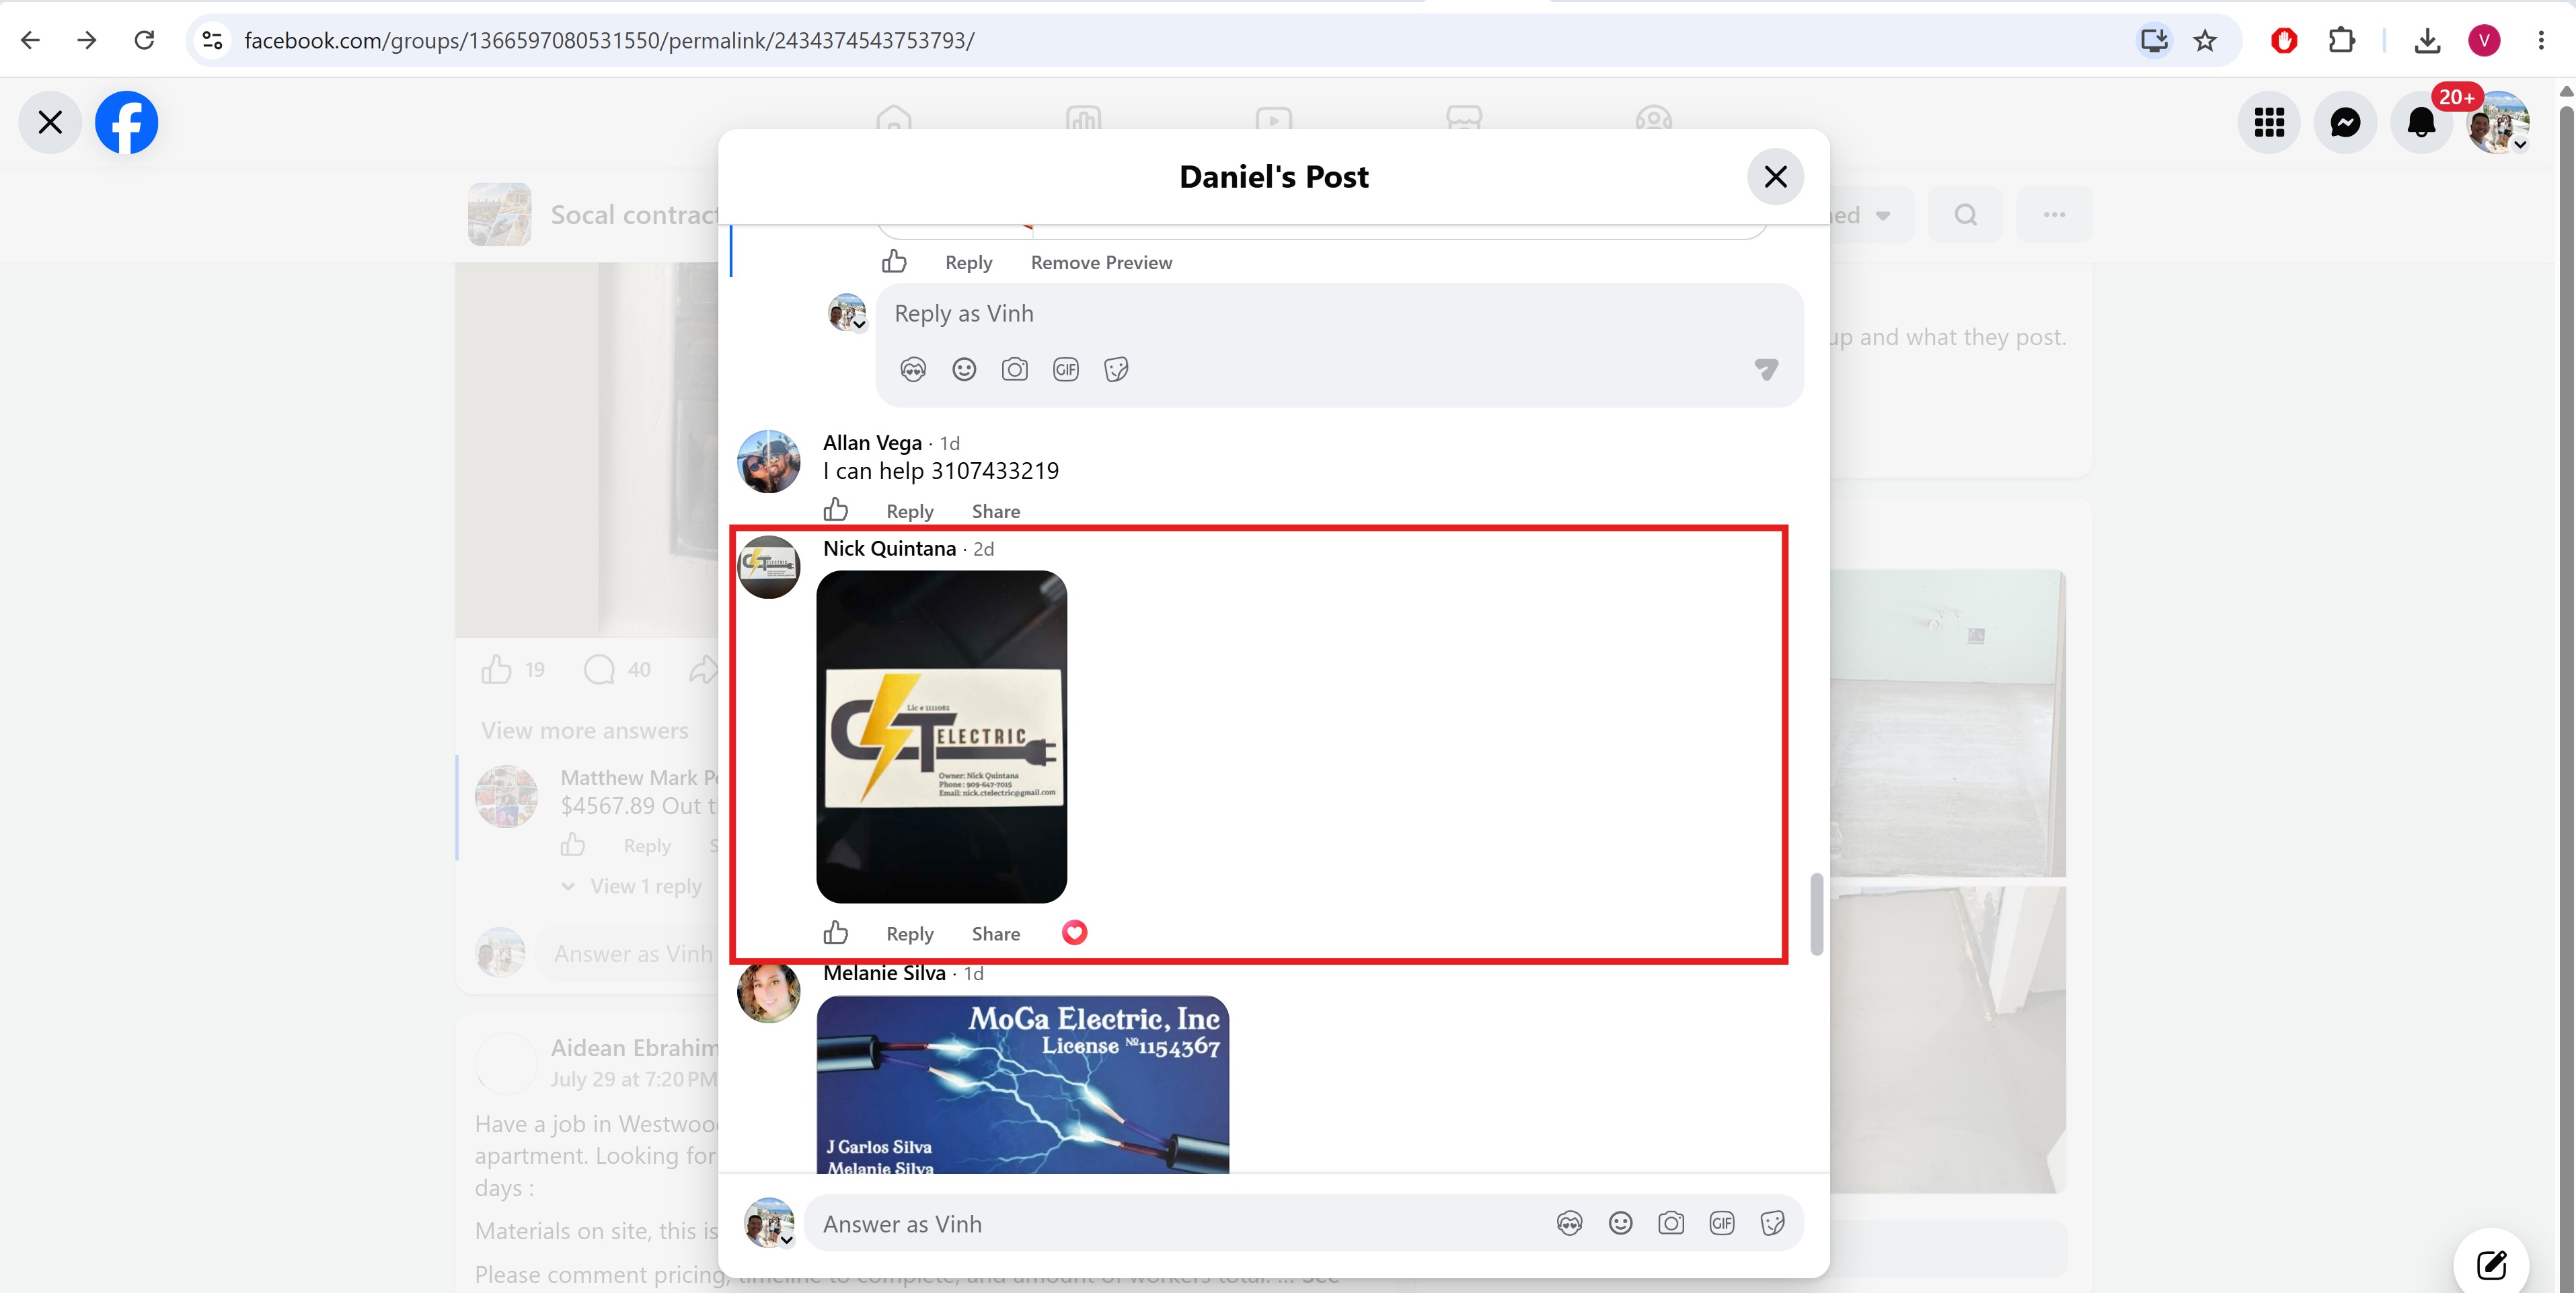
Task: Open the browser downloads panel
Action: (x=2427, y=40)
